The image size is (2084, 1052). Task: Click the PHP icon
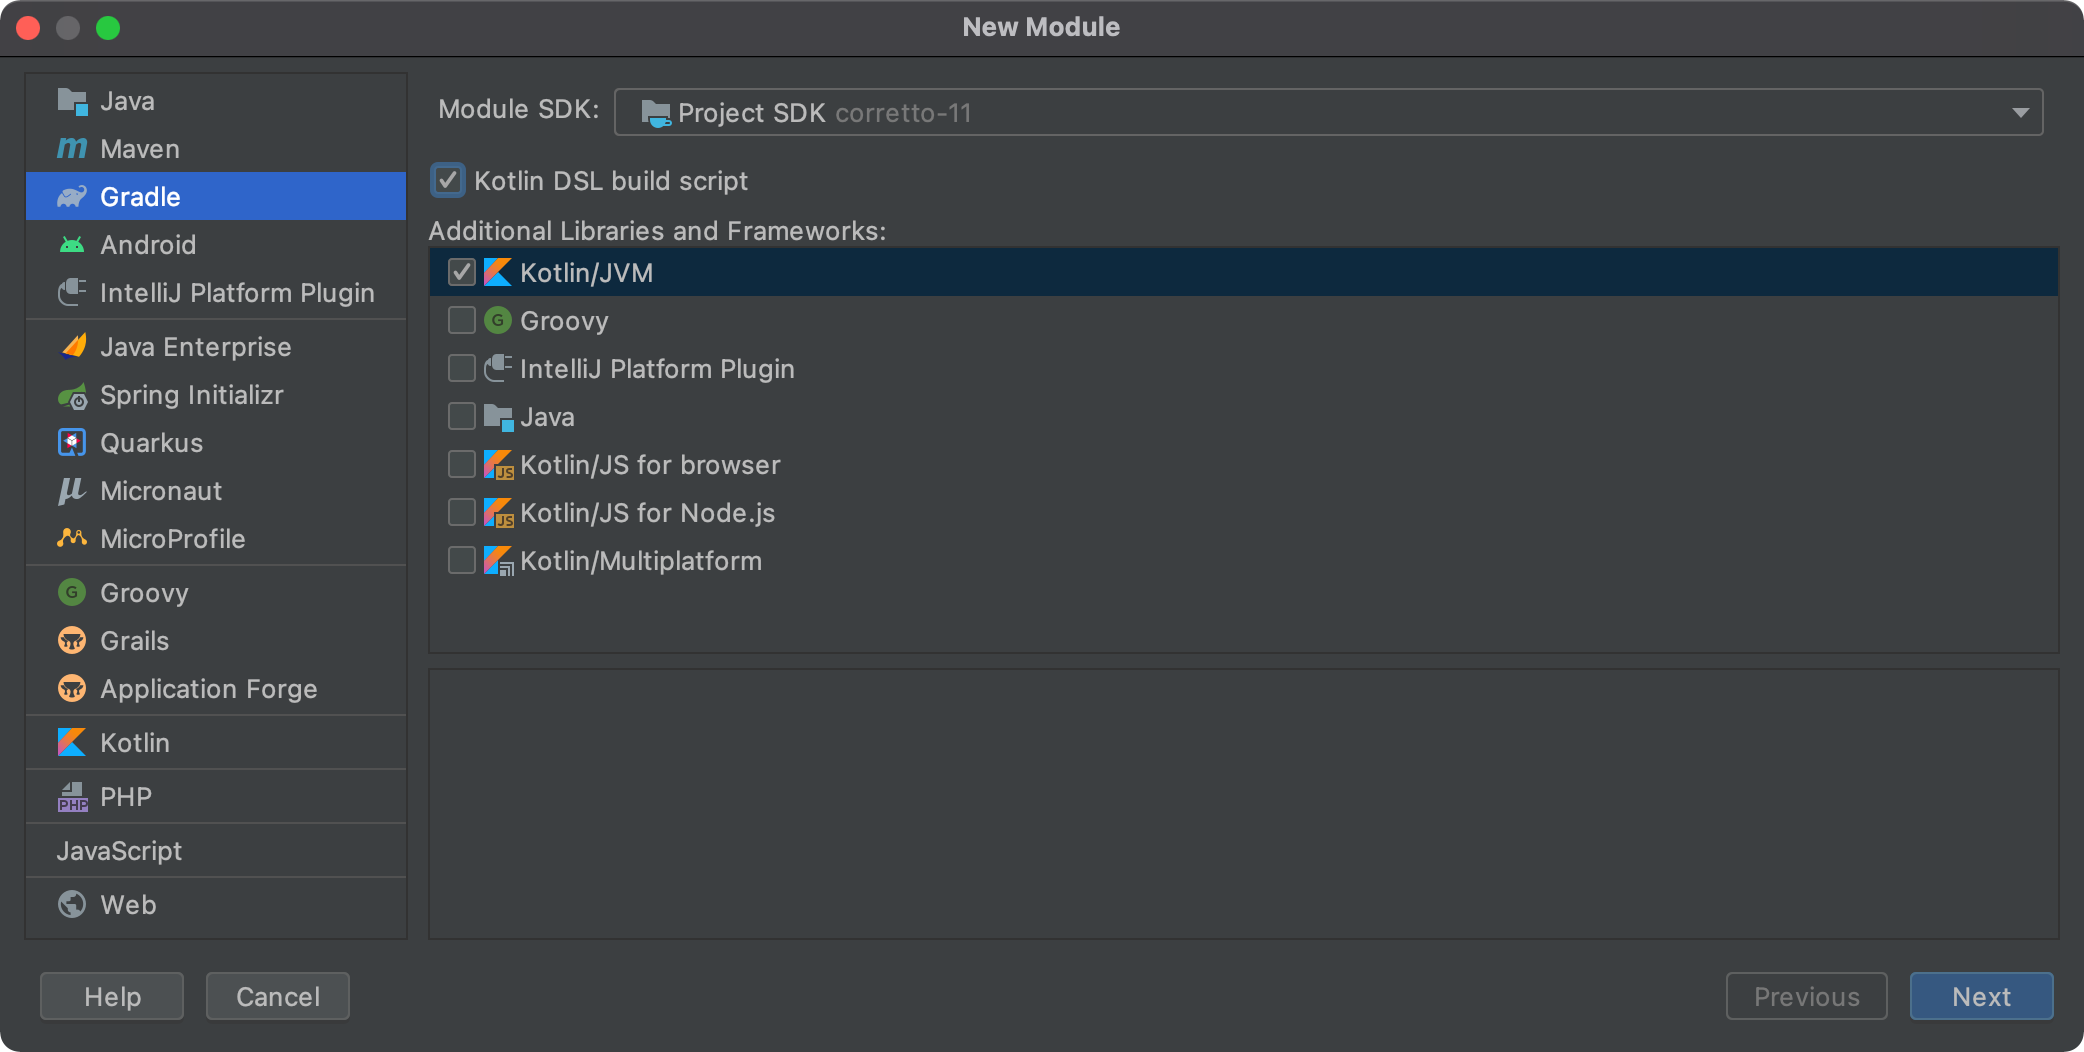(x=72, y=797)
